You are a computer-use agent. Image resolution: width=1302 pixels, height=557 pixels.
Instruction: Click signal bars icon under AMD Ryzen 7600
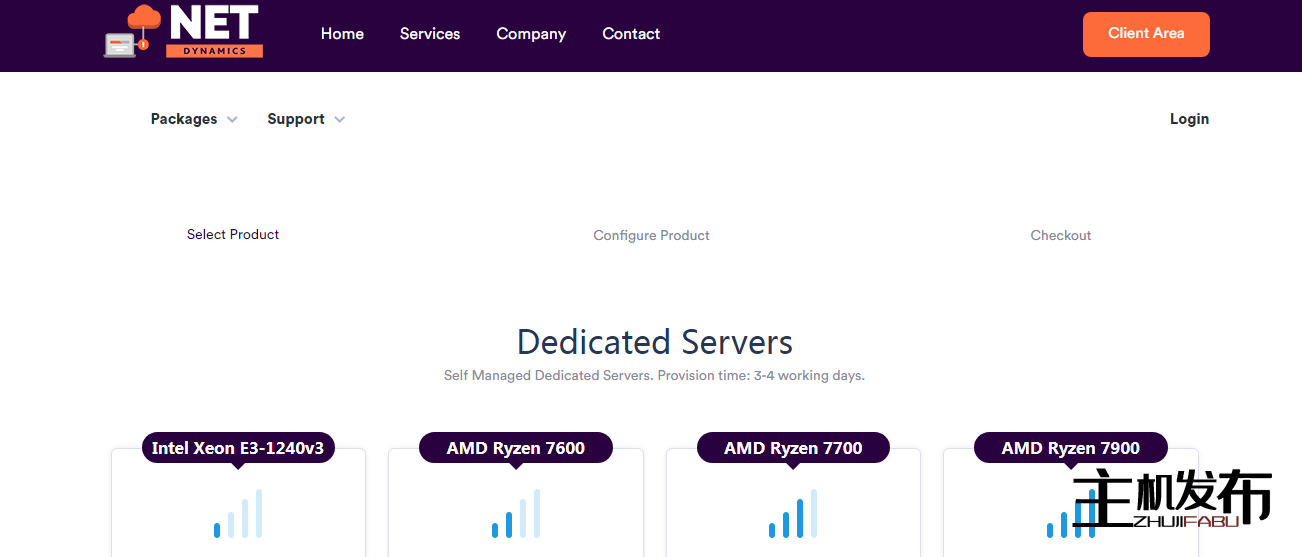(x=516, y=514)
